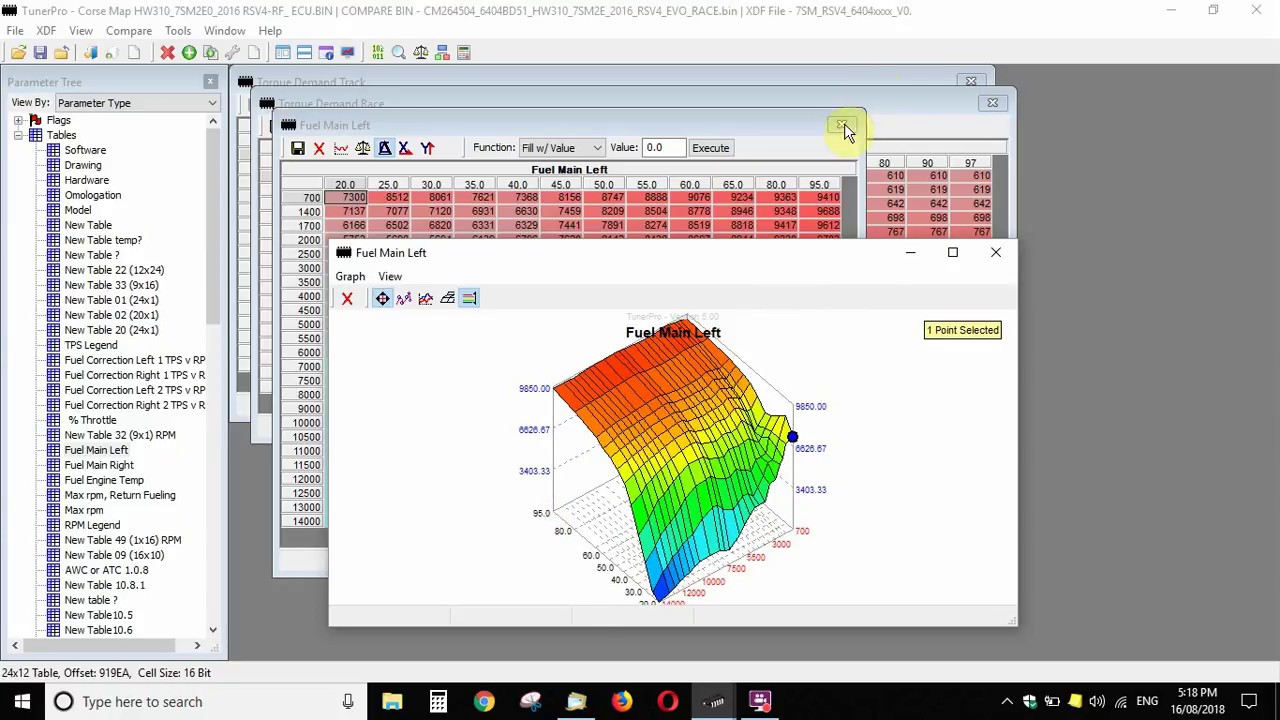Click the binary 10/011 icon in main toolbar
This screenshot has width=1280, height=720.
[377, 52]
